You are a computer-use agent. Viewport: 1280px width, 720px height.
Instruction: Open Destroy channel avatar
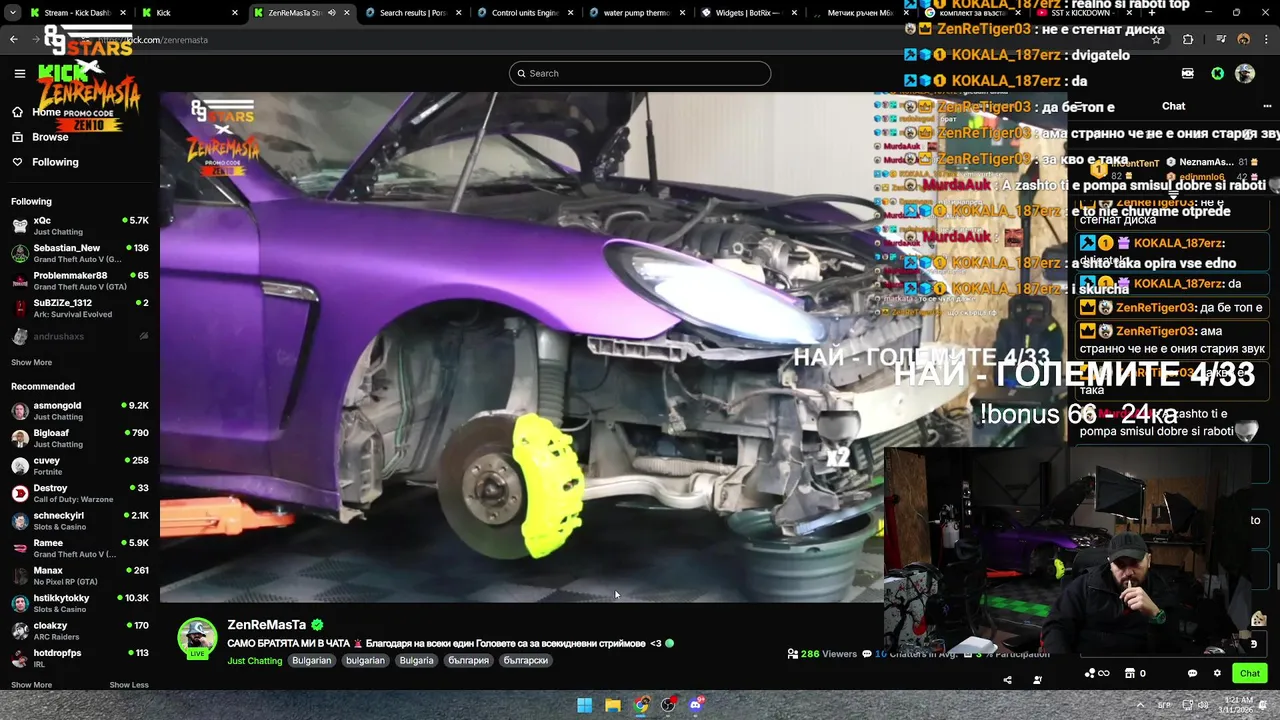pos(20,493)
